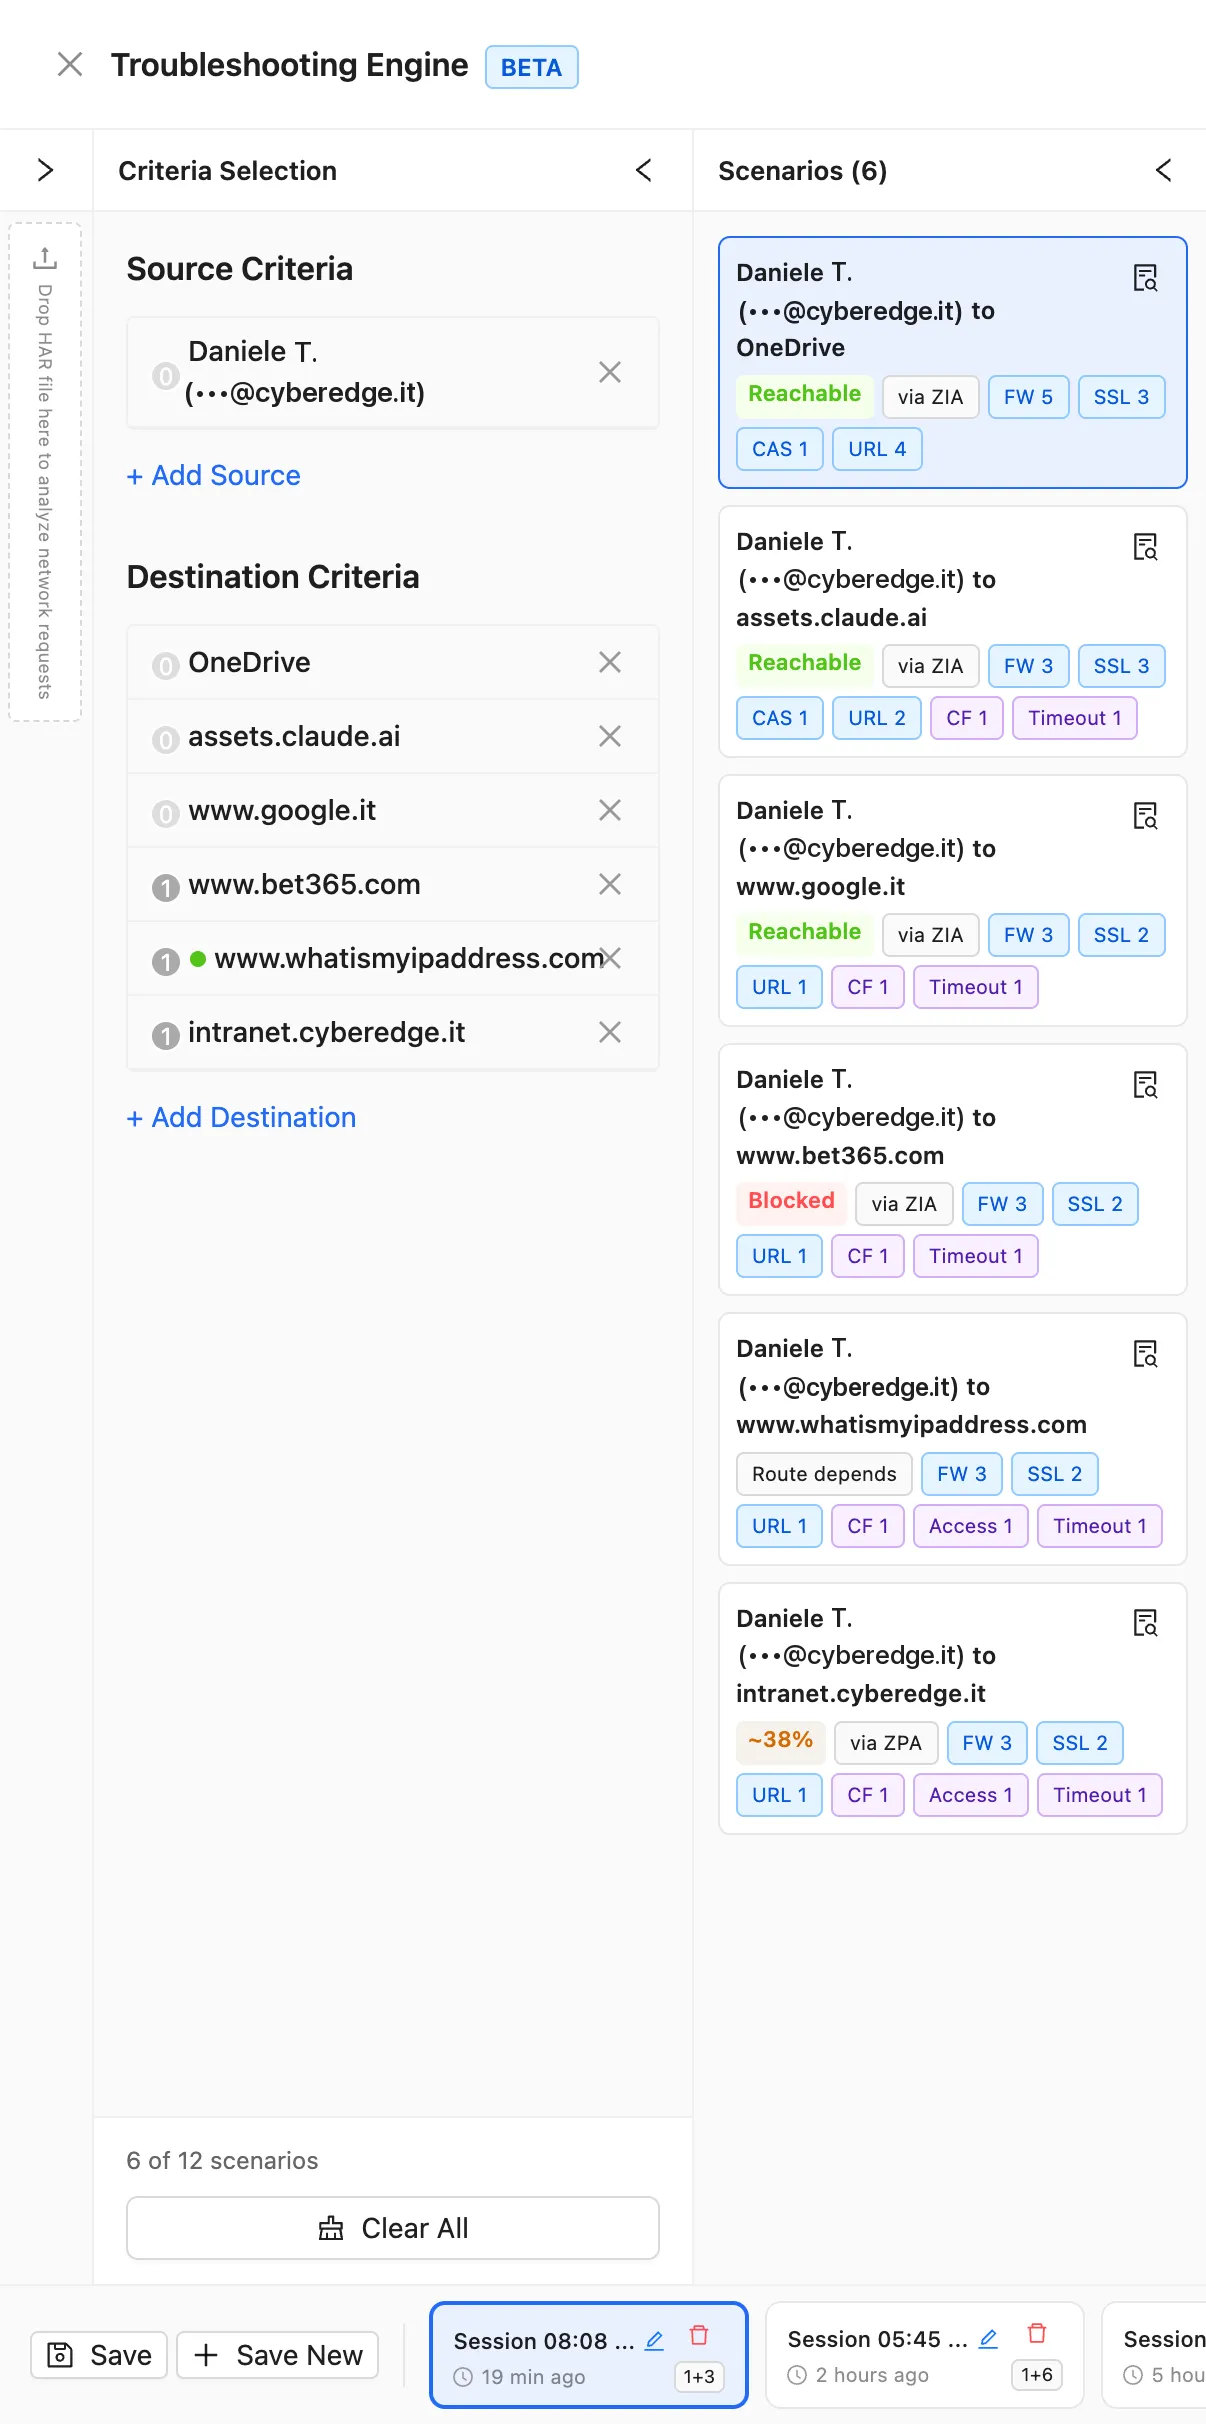Click SSL 2 tag in bet365 scenario
The height and width of the screenshot is (2424, 1206).
1095,1204
